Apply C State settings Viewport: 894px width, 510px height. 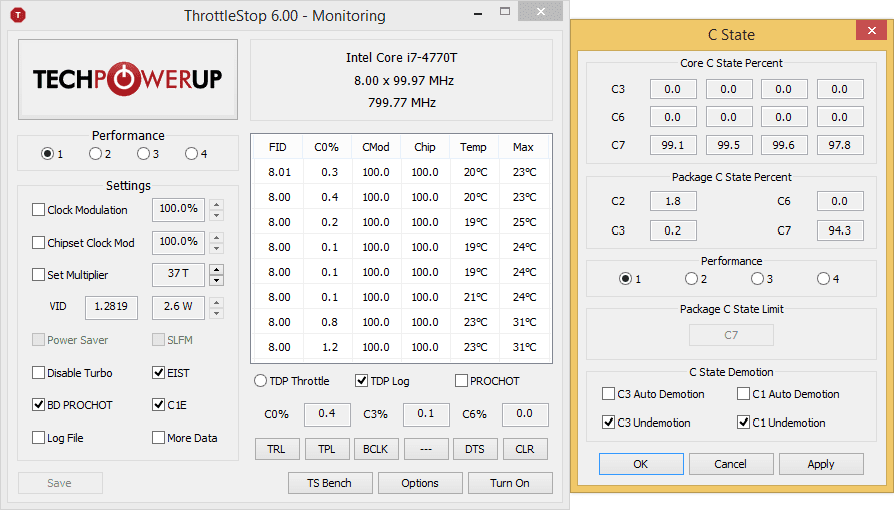[x=821, y=464]
